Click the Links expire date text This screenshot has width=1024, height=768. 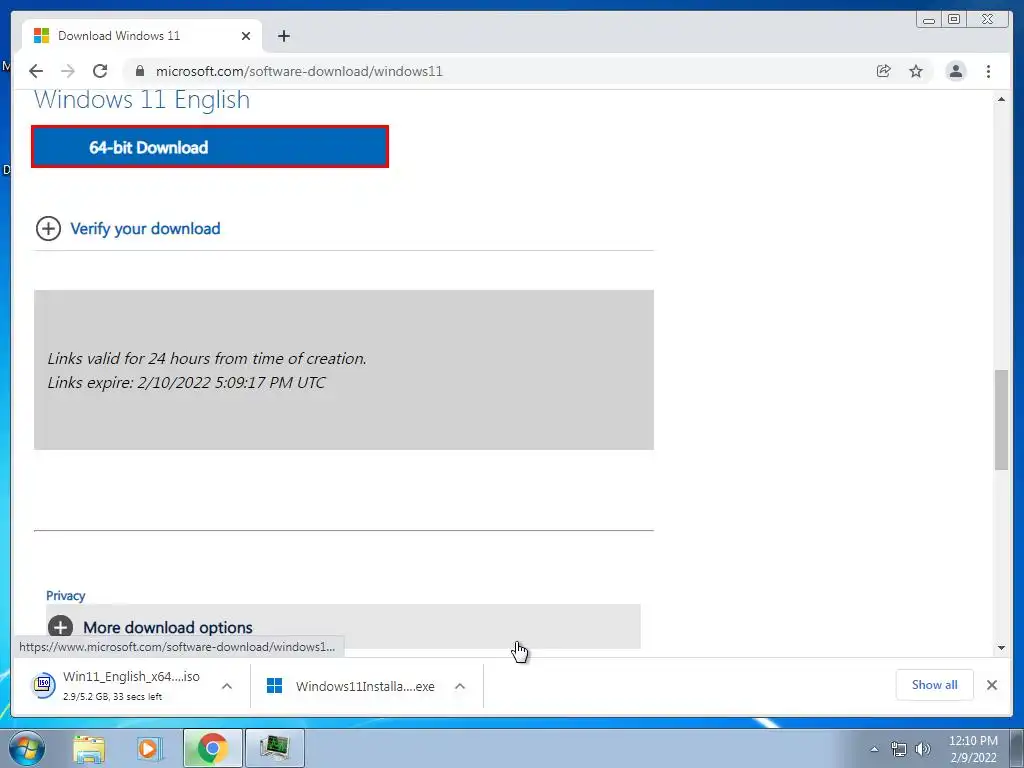(x=186, y=382)
